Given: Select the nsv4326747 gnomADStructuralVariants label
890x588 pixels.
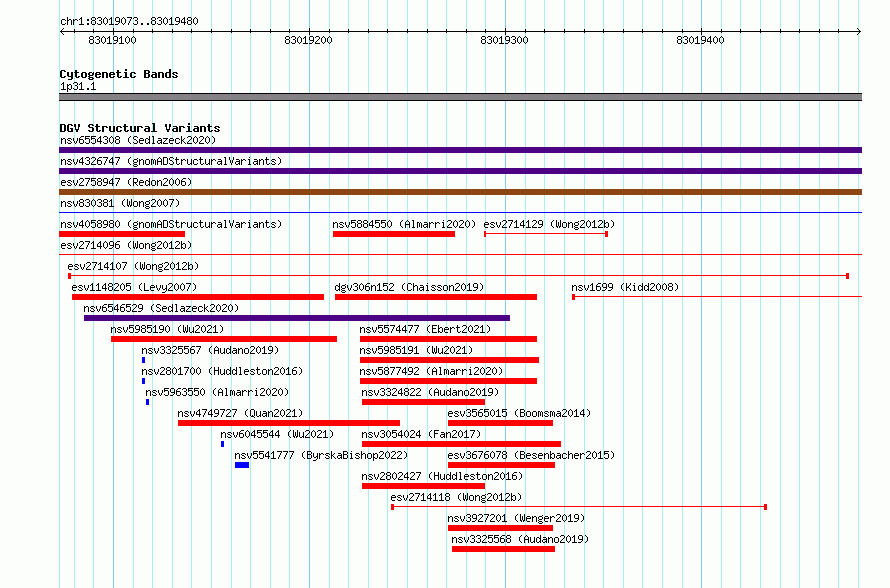Looking at the screenshot, I should [171, 161].
